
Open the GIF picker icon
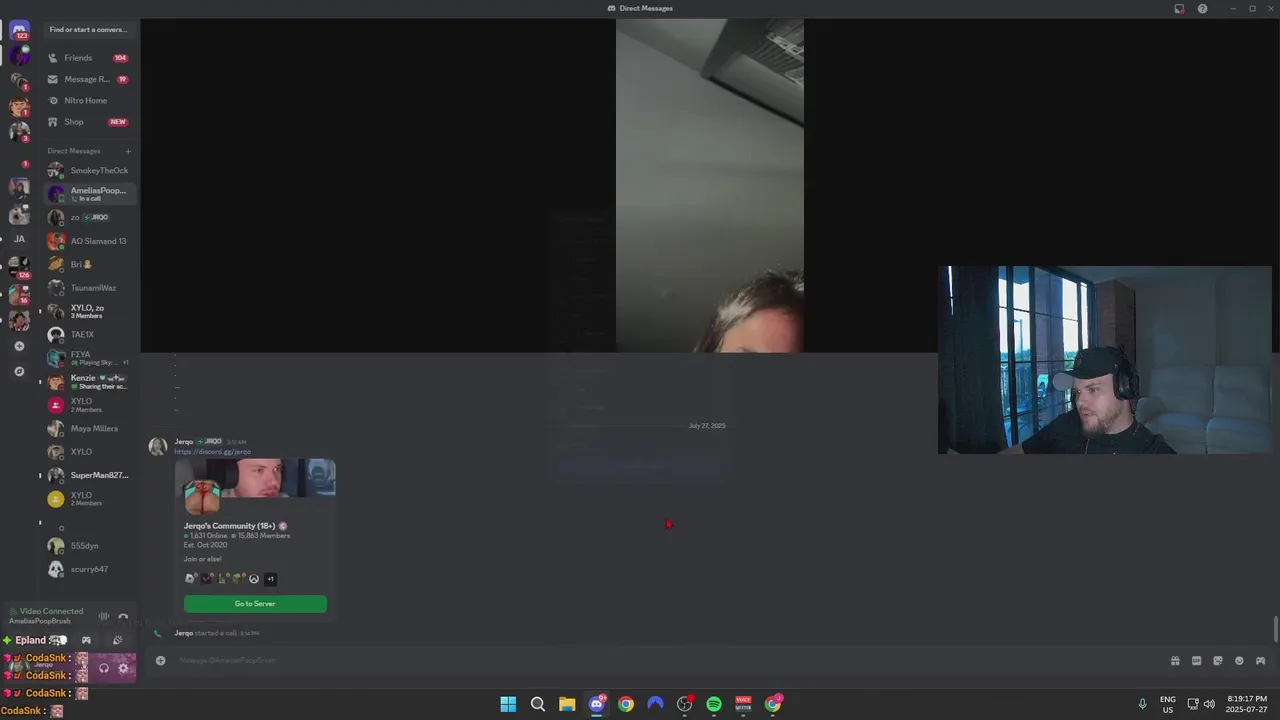pyautogui.click(x=1196, y=661)
